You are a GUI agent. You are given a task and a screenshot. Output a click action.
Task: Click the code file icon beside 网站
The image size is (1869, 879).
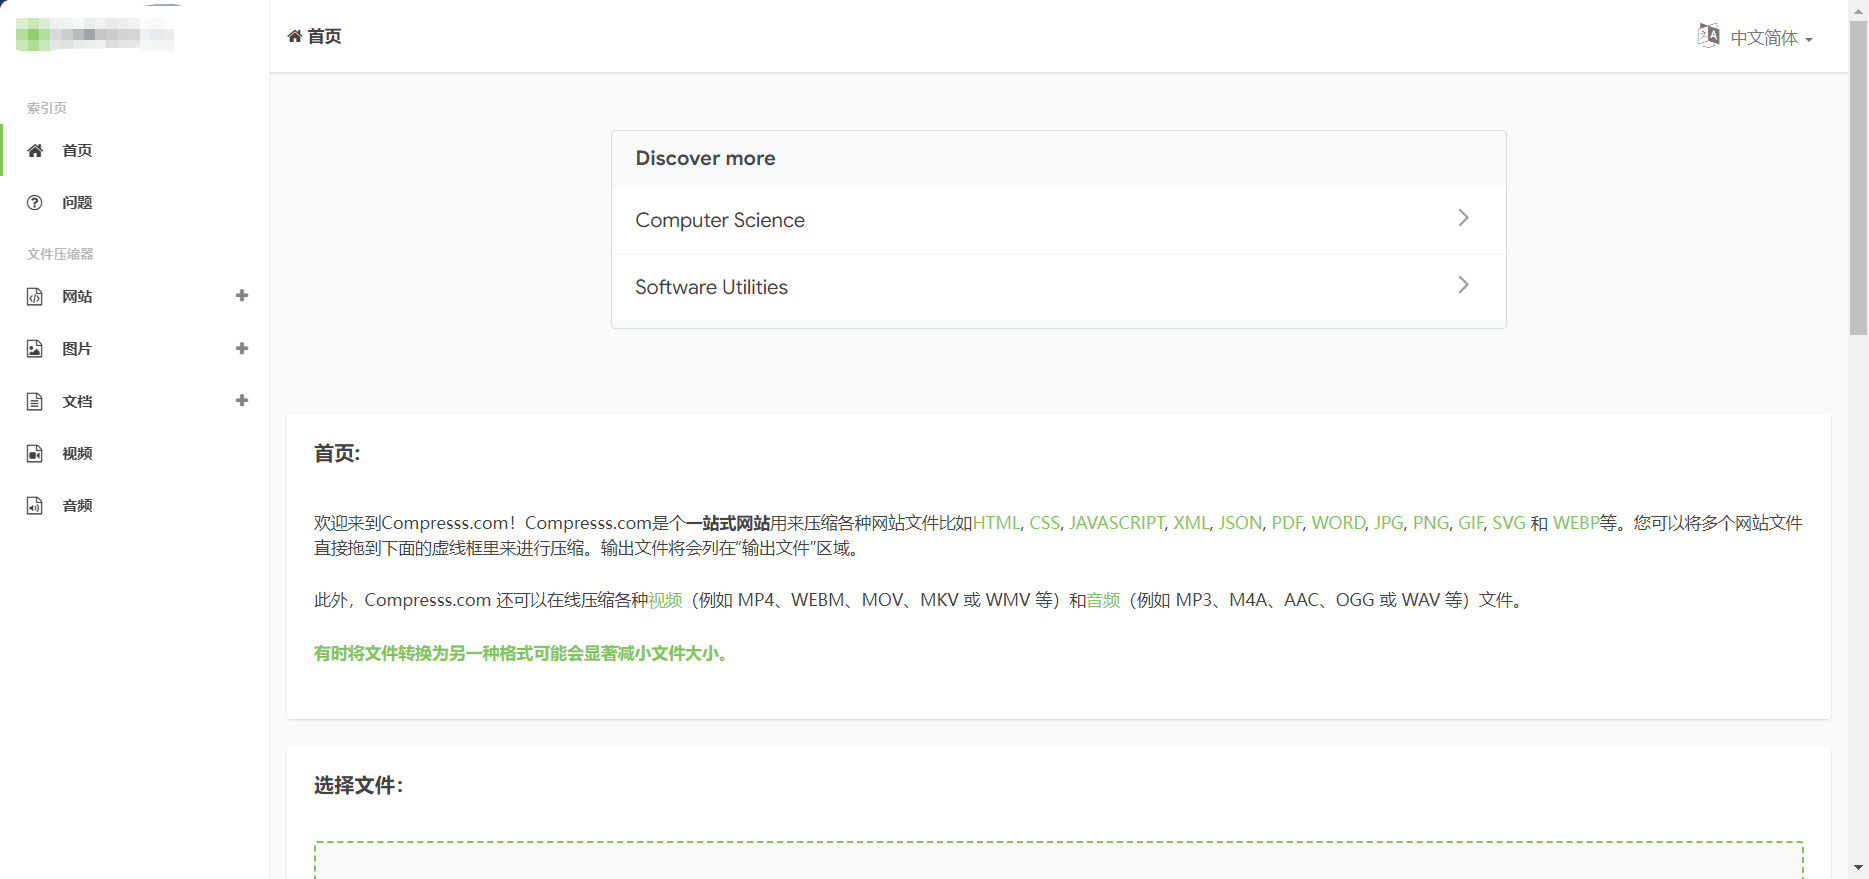tap(35, 296)
